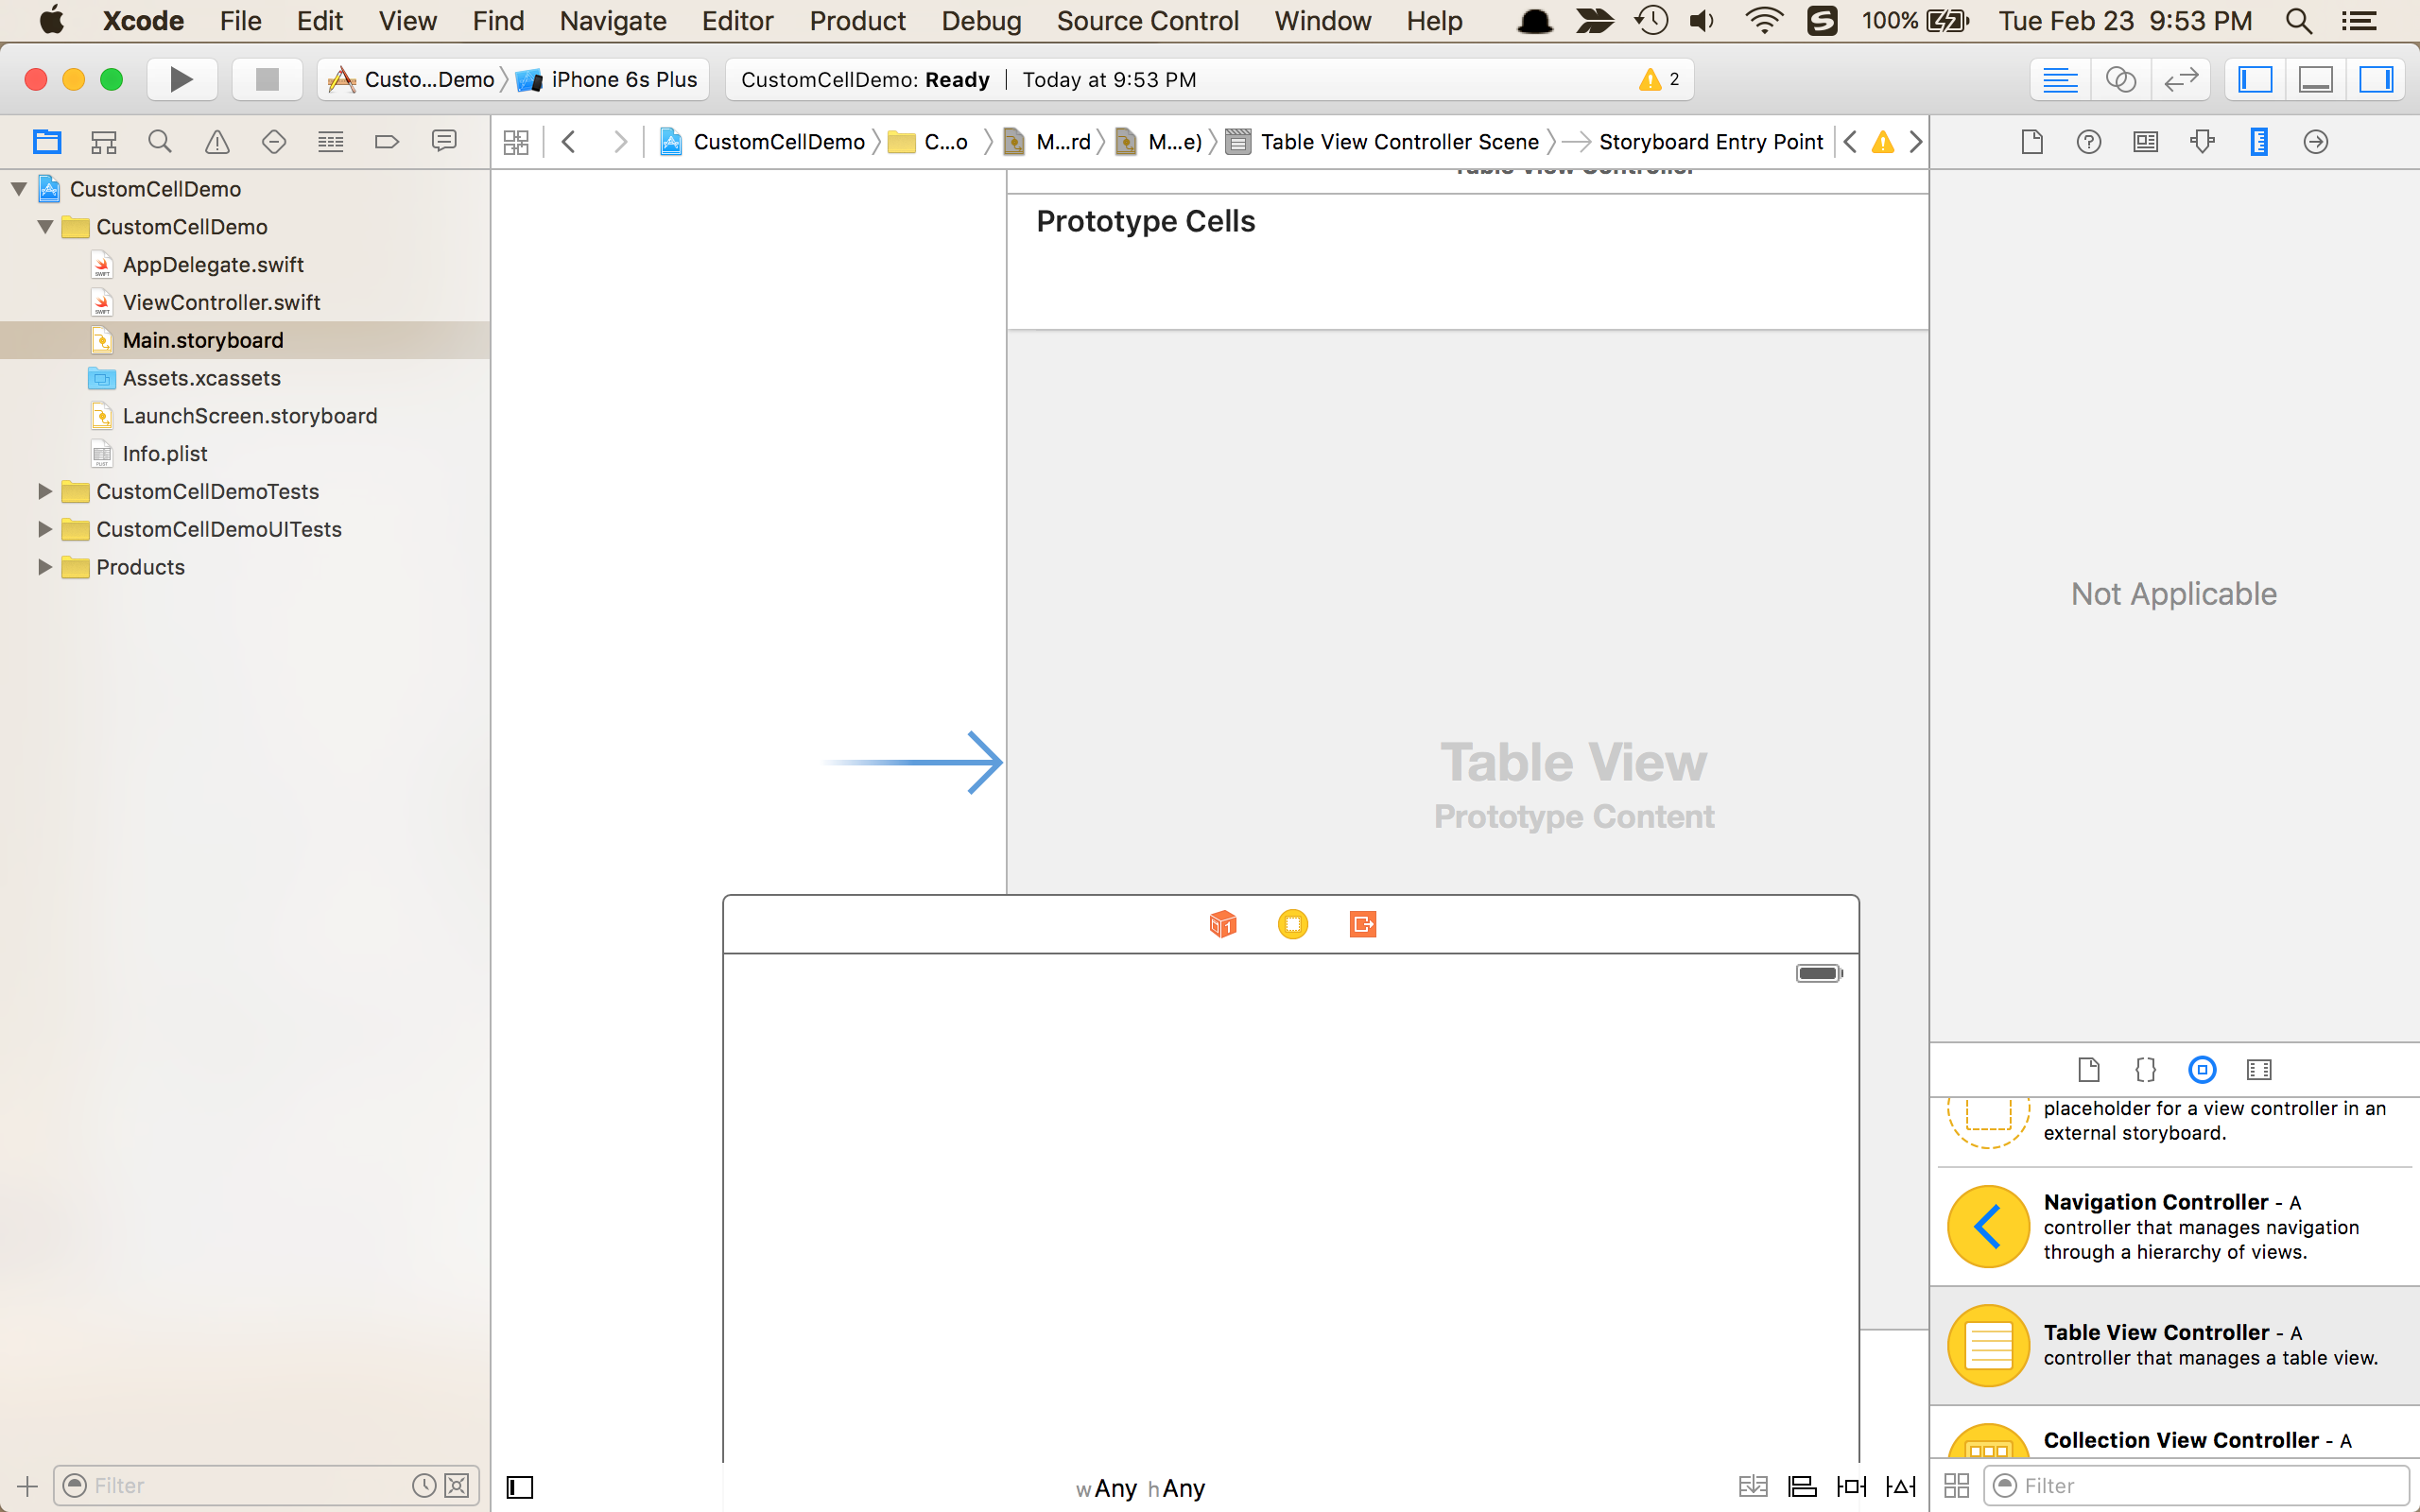The image size is (2420, 1512).
Task: Open the Pin constraints button
Action: point(1851,1487)
